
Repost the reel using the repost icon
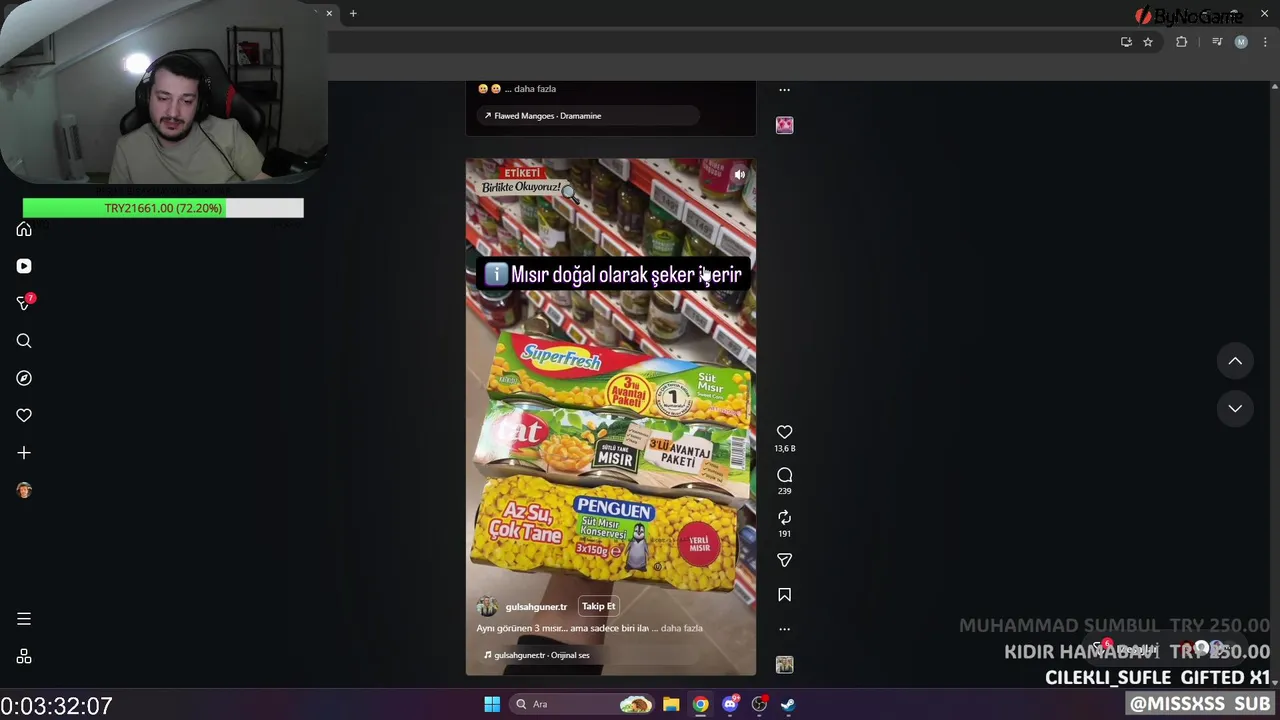pyautogui.click(x=785, y=517)
